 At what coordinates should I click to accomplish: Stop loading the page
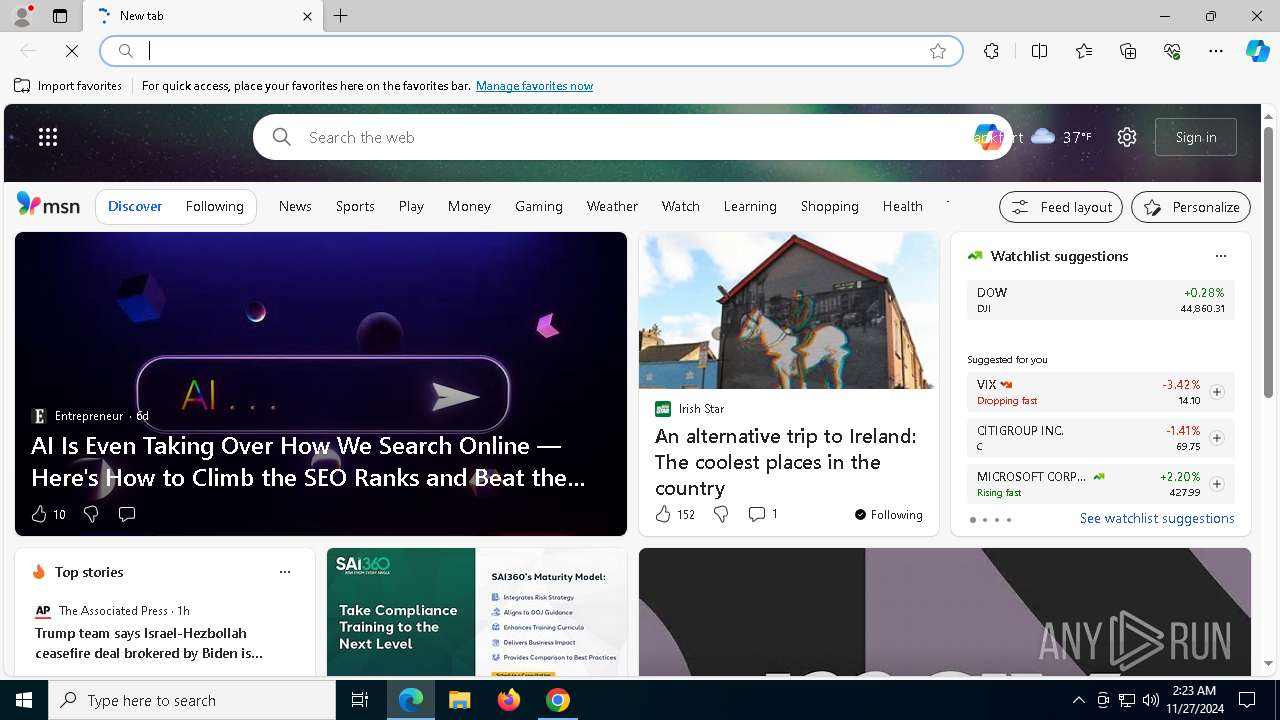(72, 50)
